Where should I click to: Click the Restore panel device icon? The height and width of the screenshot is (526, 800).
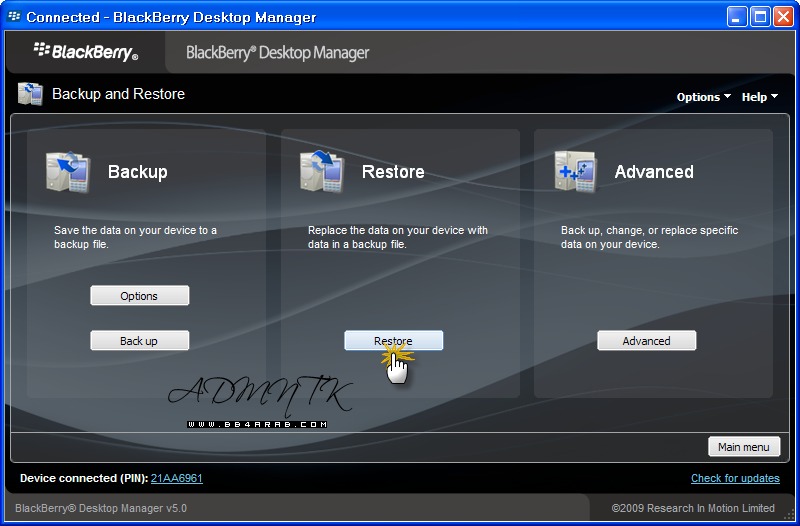point(322,171)
